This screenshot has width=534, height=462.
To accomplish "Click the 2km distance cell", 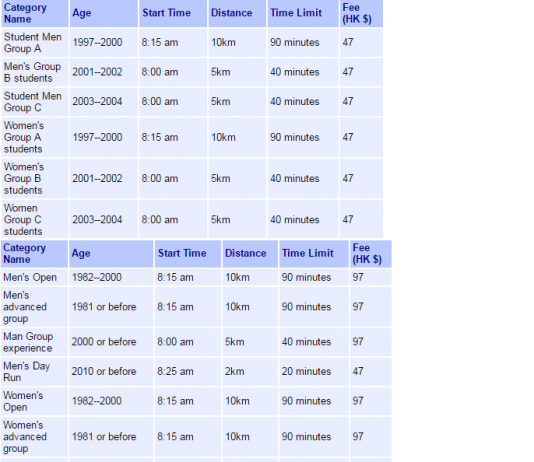I will click(250, 371).
